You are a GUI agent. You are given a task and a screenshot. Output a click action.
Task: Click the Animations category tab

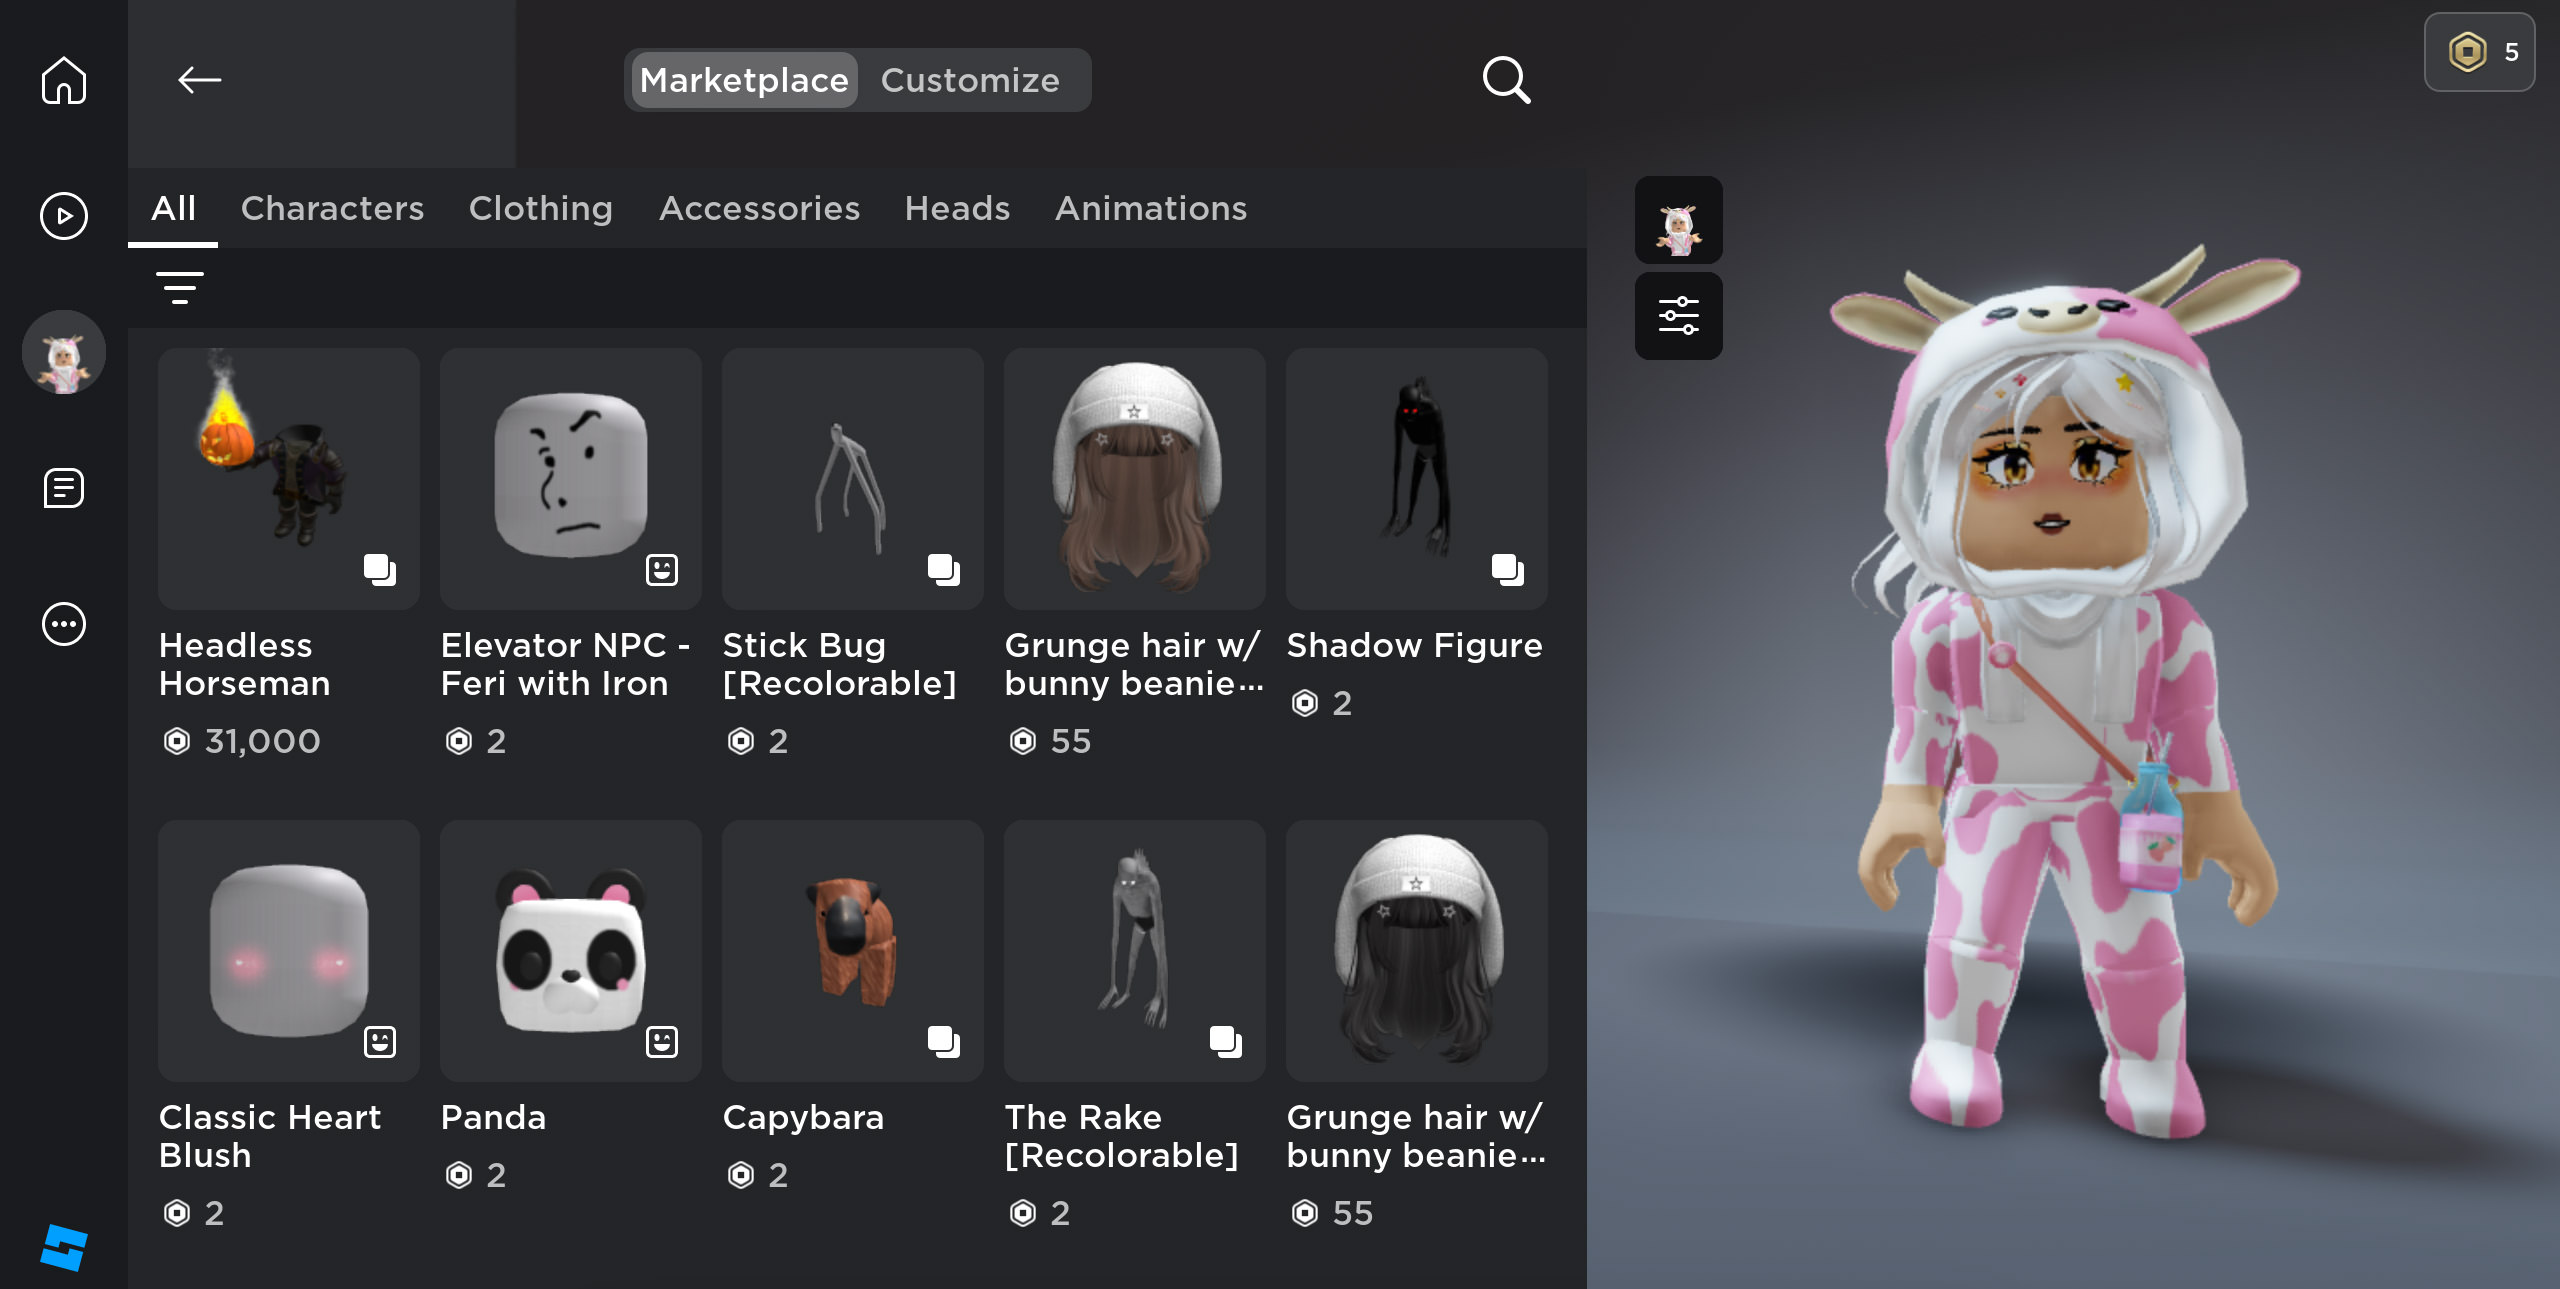tap(1150, 209)
